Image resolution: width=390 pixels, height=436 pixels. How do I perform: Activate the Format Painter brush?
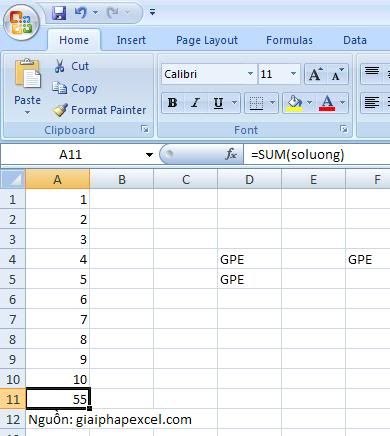(60, 110)
